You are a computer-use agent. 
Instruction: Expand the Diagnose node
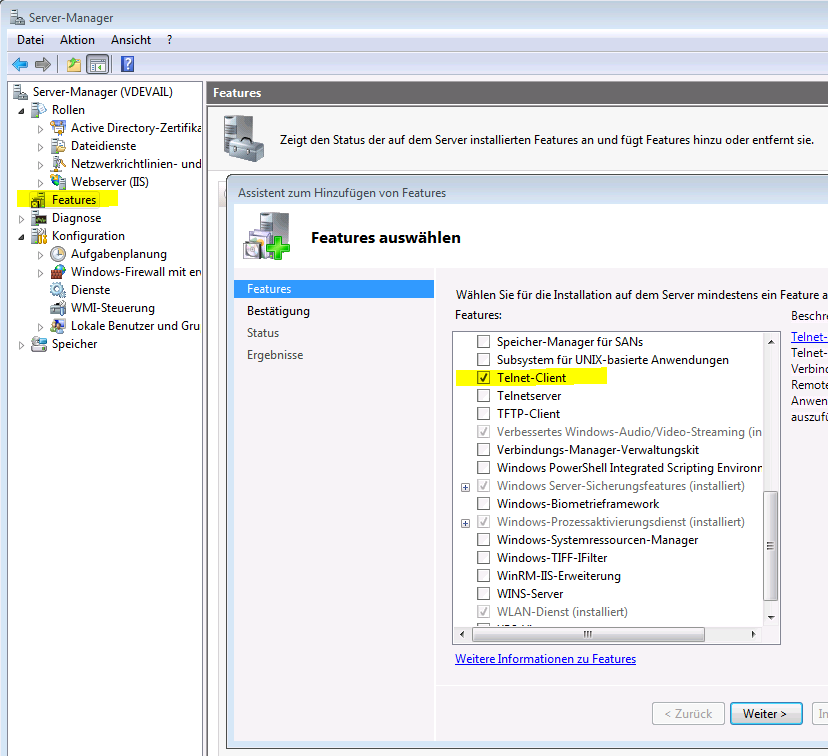(x=21, y=219)
